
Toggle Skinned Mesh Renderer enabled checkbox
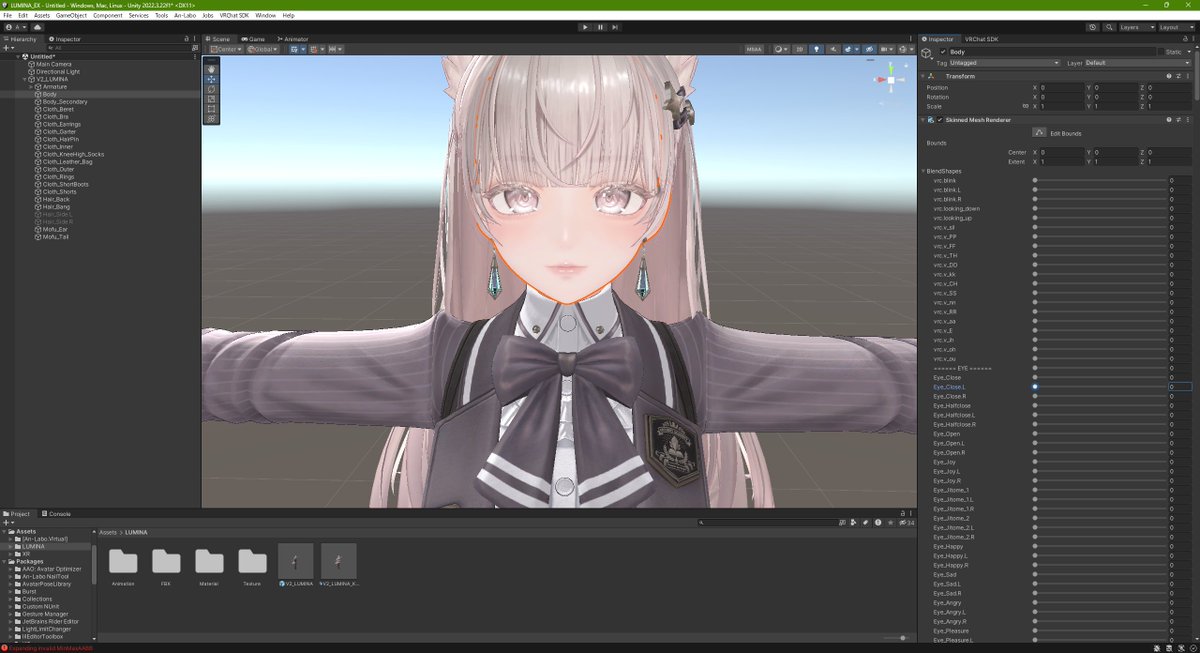[x=940, y=119]
